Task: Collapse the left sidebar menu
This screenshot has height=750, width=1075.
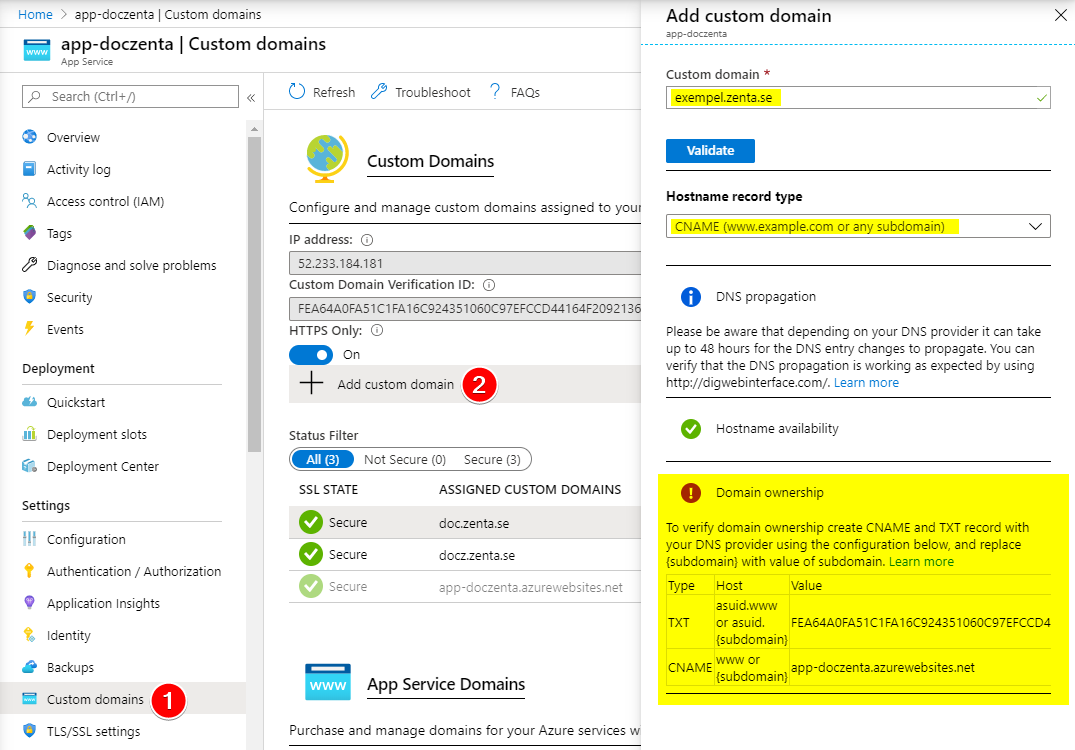Action: point(251,97)
